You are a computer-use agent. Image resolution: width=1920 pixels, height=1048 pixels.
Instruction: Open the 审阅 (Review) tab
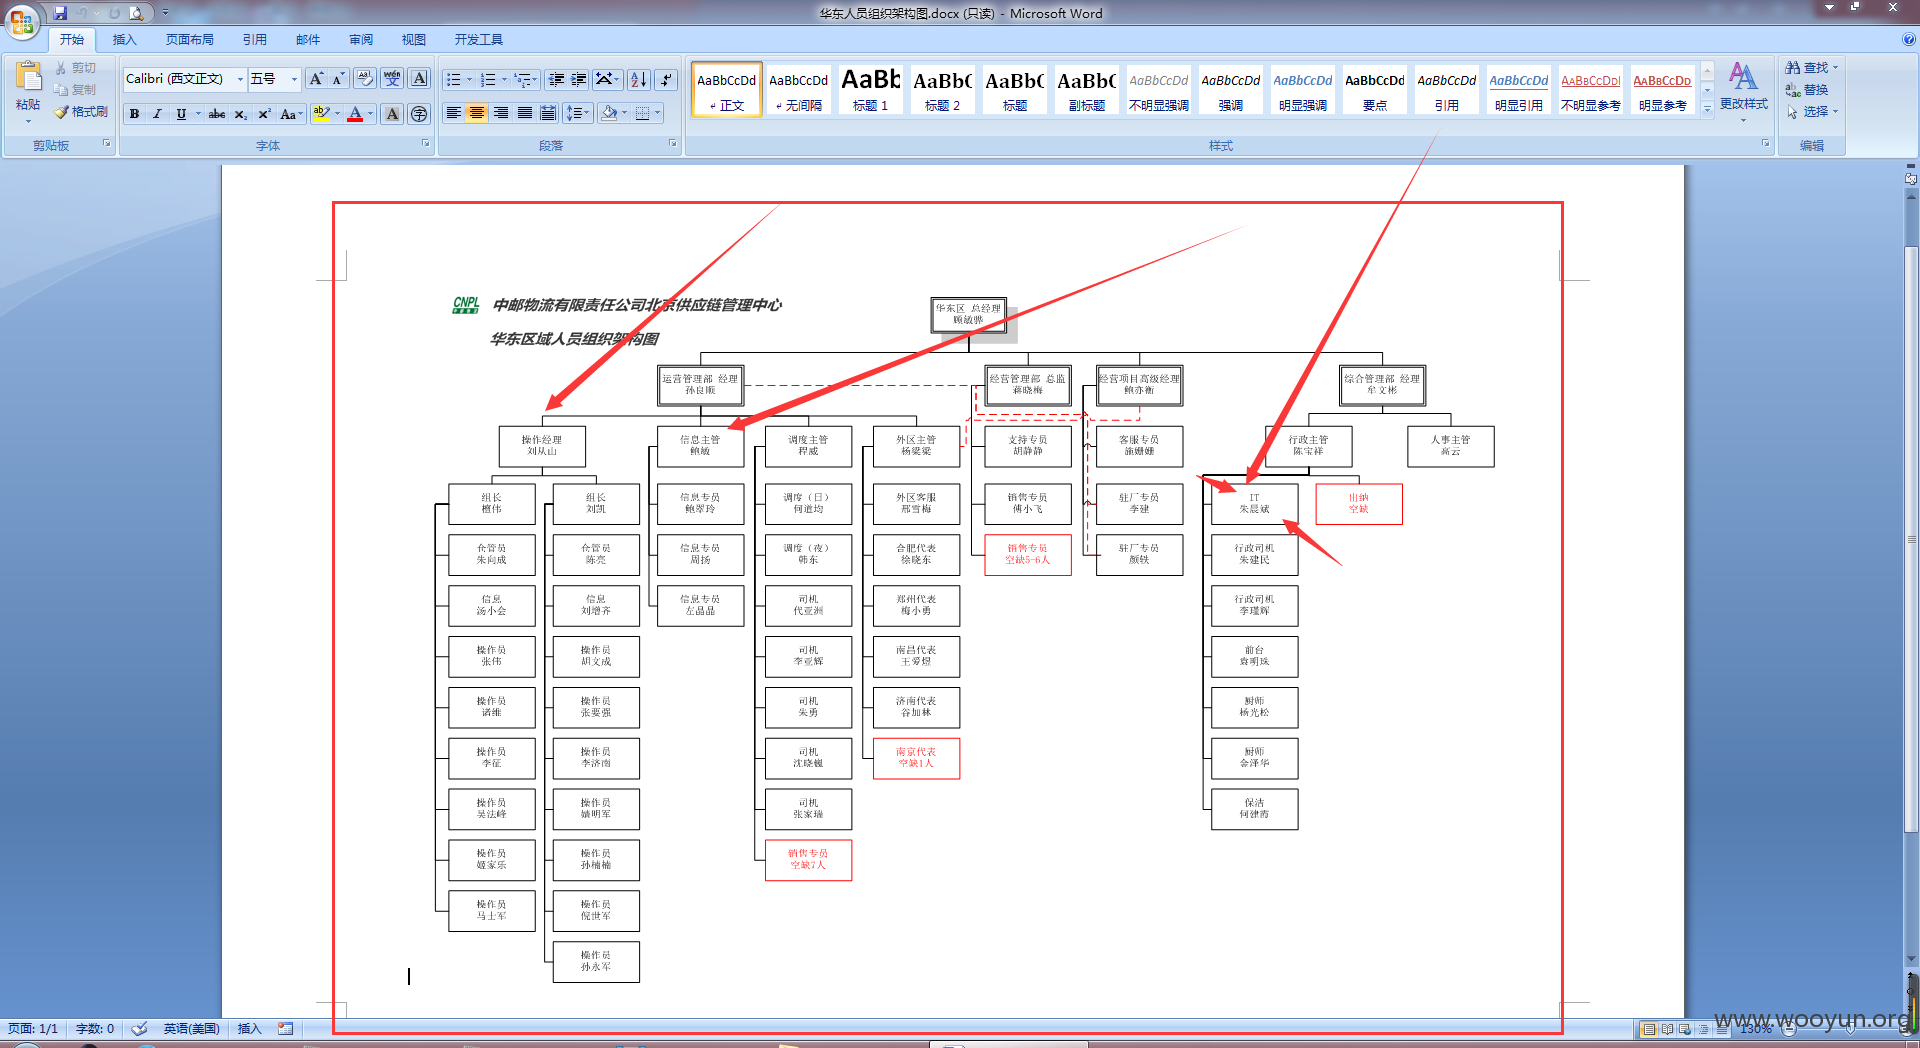(x=361, y=40)
